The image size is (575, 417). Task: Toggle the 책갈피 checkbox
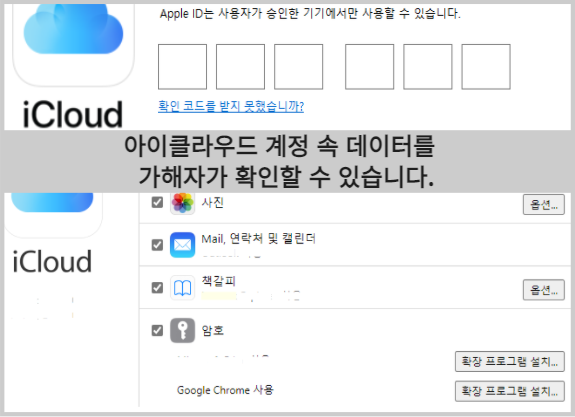157,288
